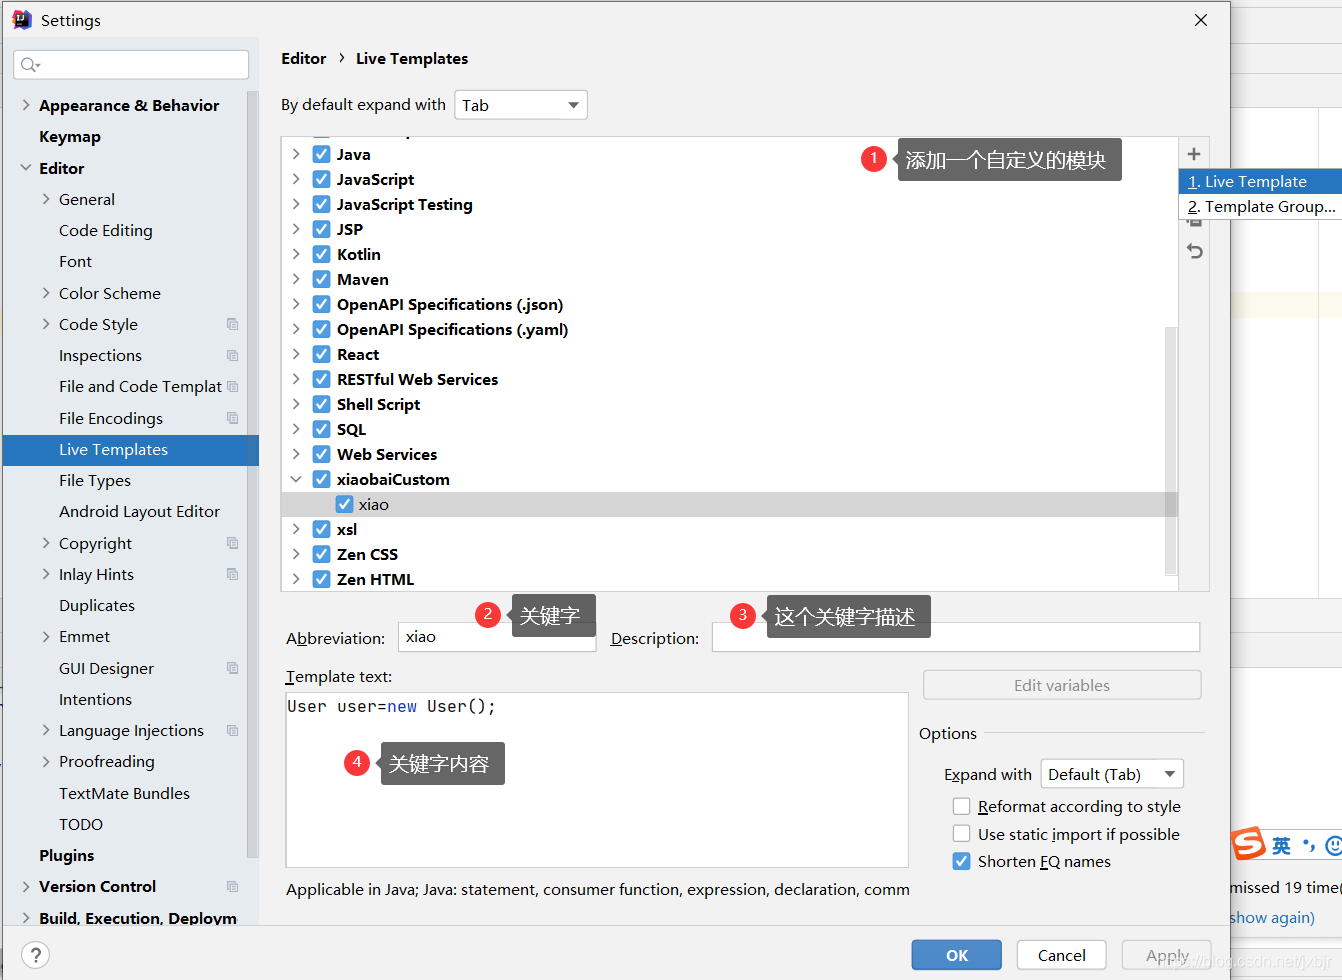Click the Apply button

pos(1166,955)
